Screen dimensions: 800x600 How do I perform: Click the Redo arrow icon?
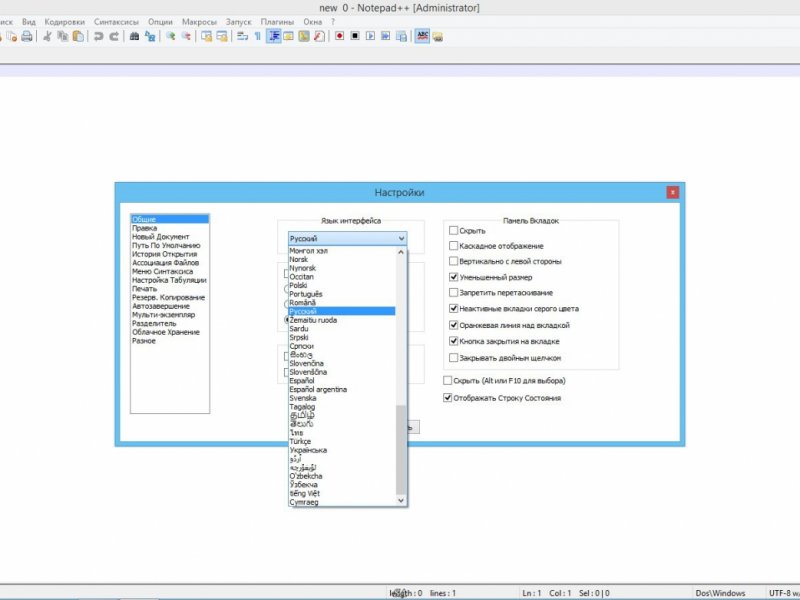coord(114,36)
